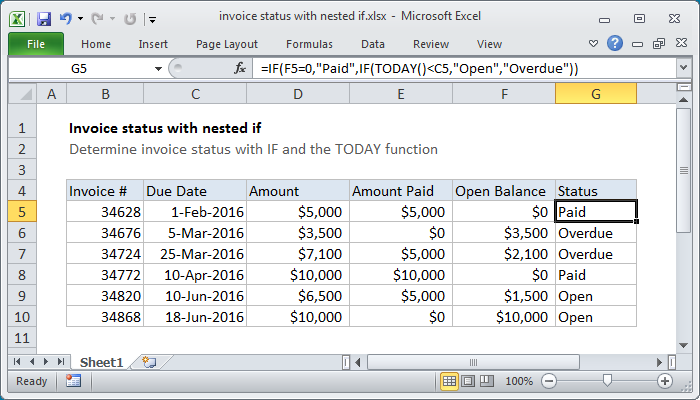Screen dimensions: 700x400
Task: Switch to Normal view in status bar
Action: pyautogui.click(x=450, y=381)
